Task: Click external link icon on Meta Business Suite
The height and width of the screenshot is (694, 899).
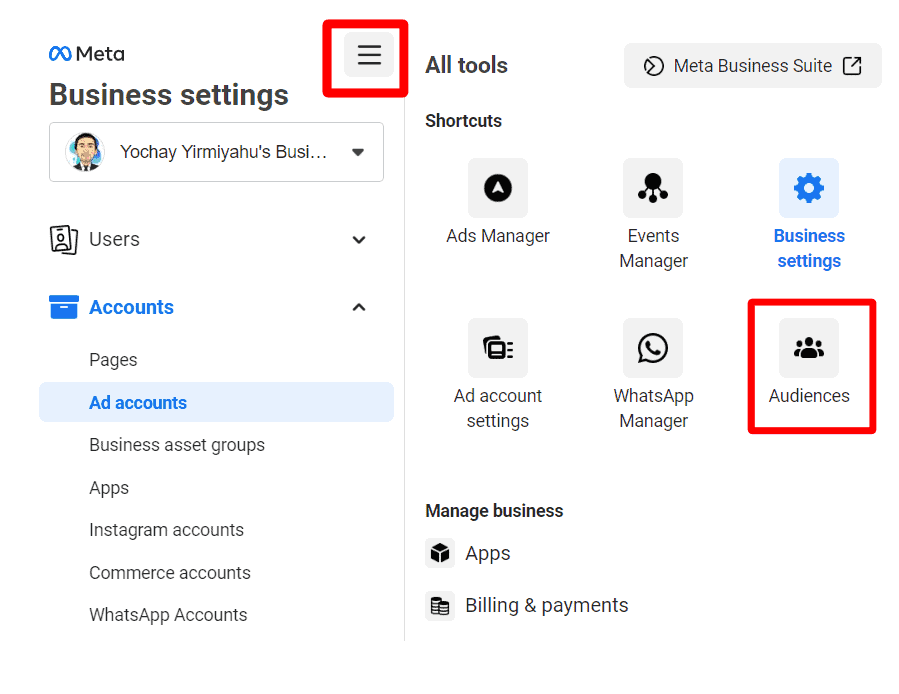Action: click(852, 66)
